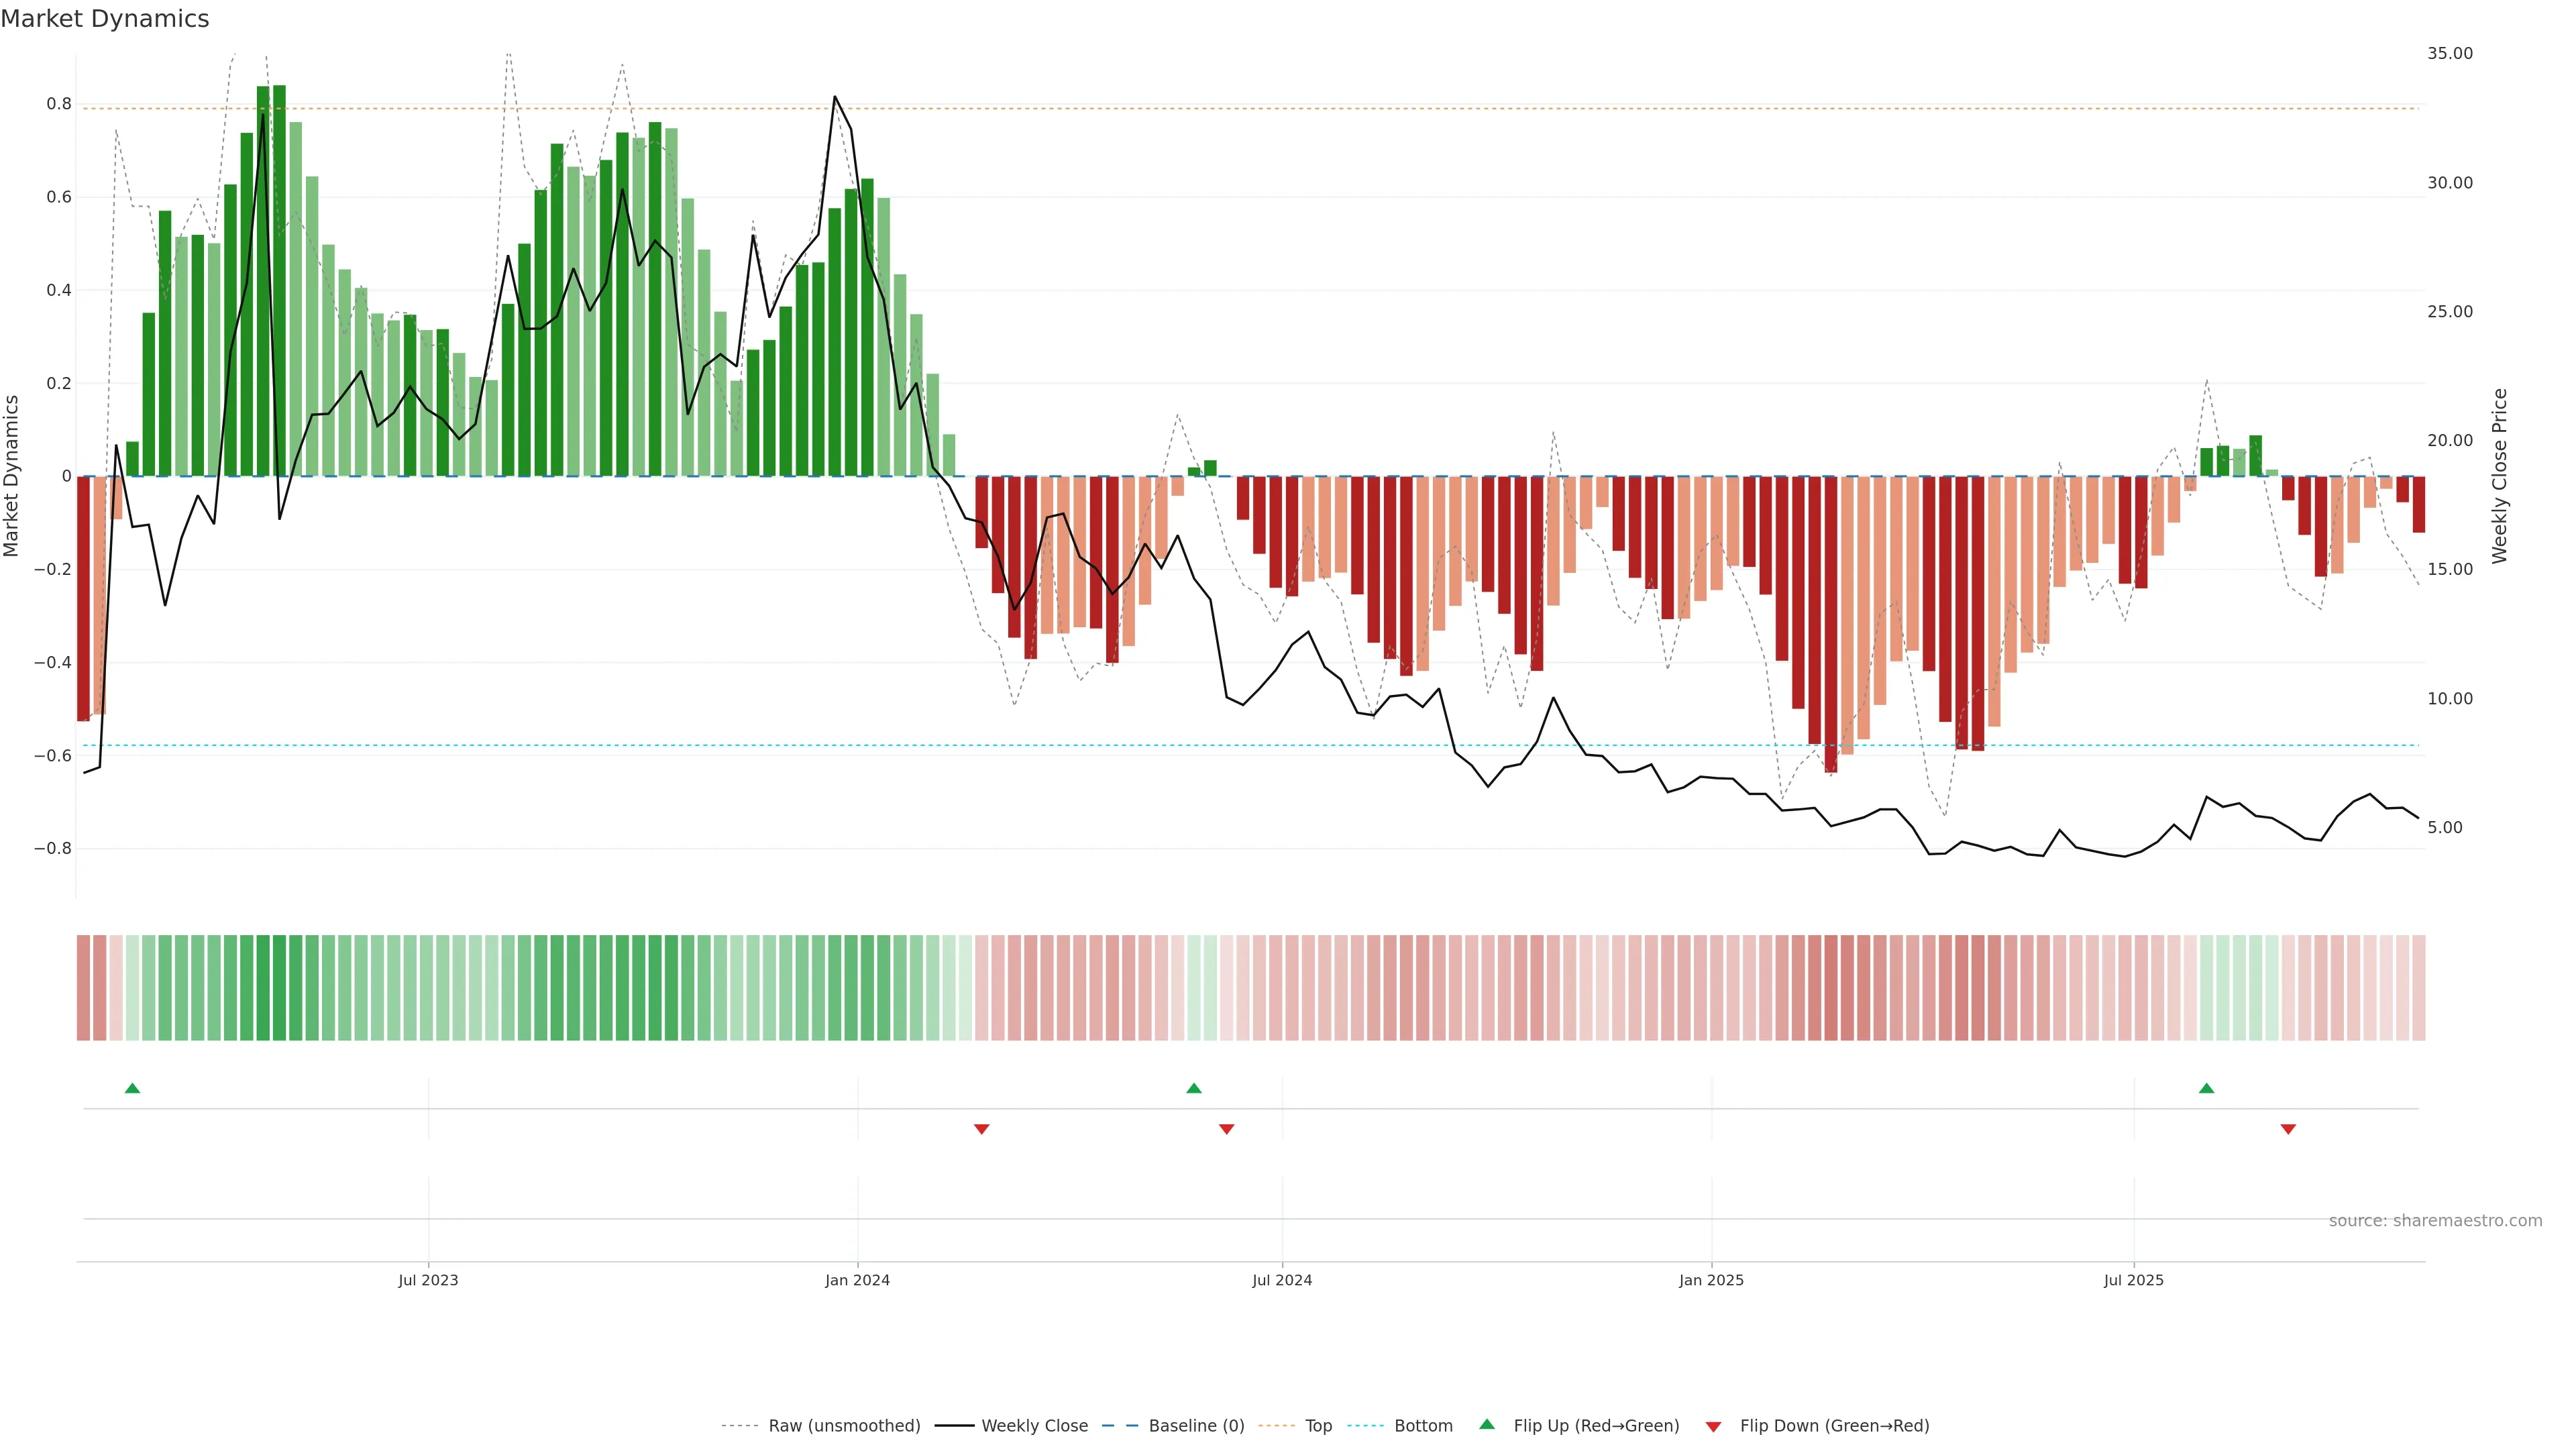Viewport: 2576px width, 1449px height.
Task: Click the red flip-down marker near June 2024
Action: (1226, 1129)
